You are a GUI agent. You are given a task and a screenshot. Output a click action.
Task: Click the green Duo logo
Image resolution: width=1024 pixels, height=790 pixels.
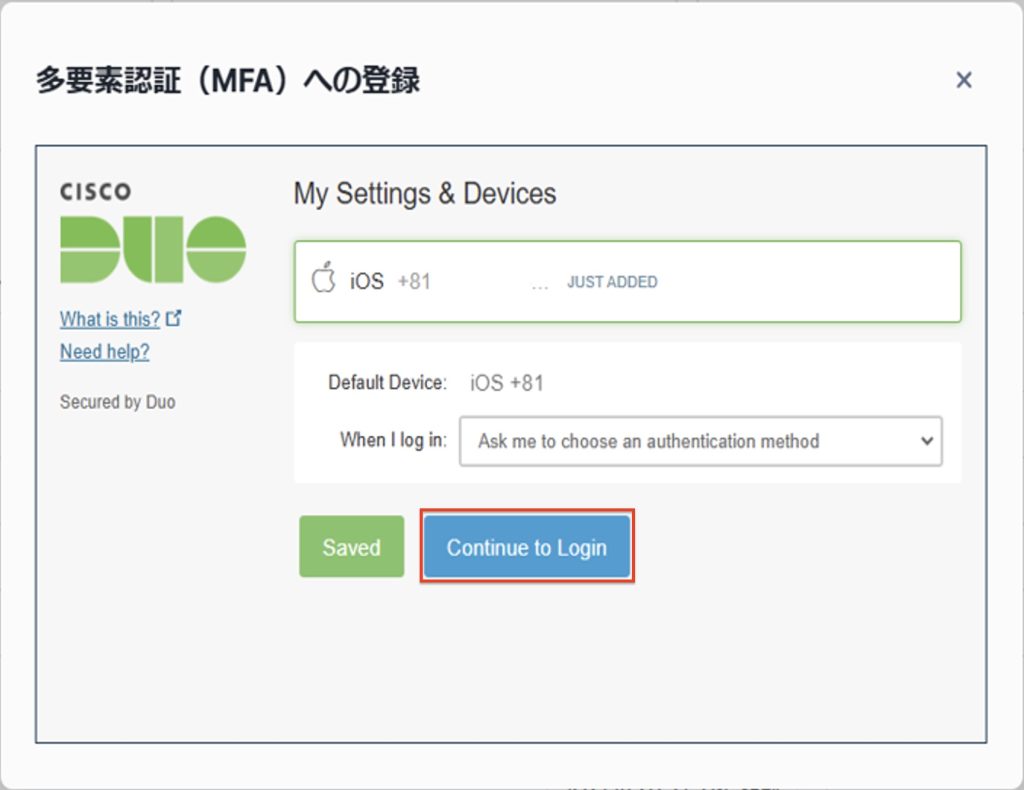(x=153, y=249)
